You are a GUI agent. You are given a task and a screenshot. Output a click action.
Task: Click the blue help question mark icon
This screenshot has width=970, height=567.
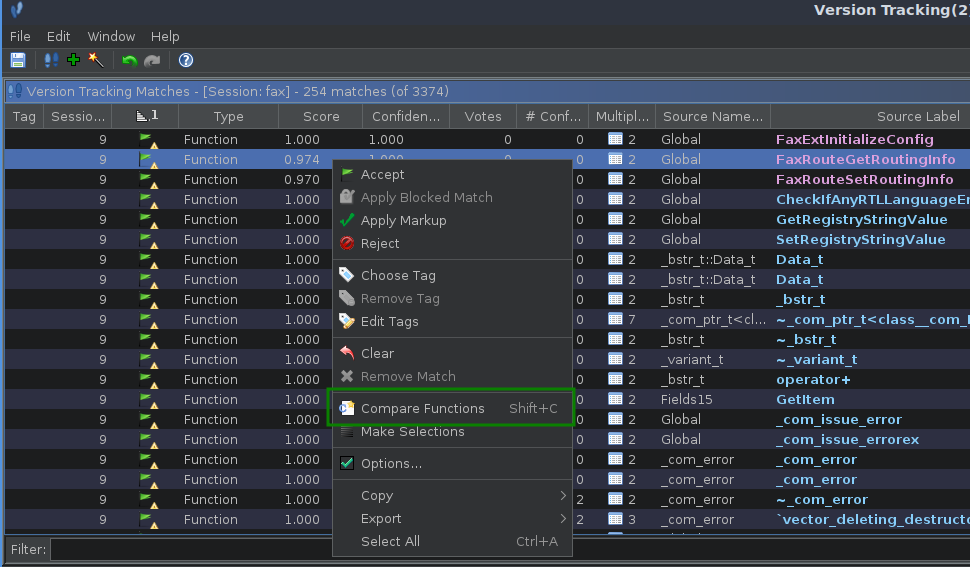[185, 61]
